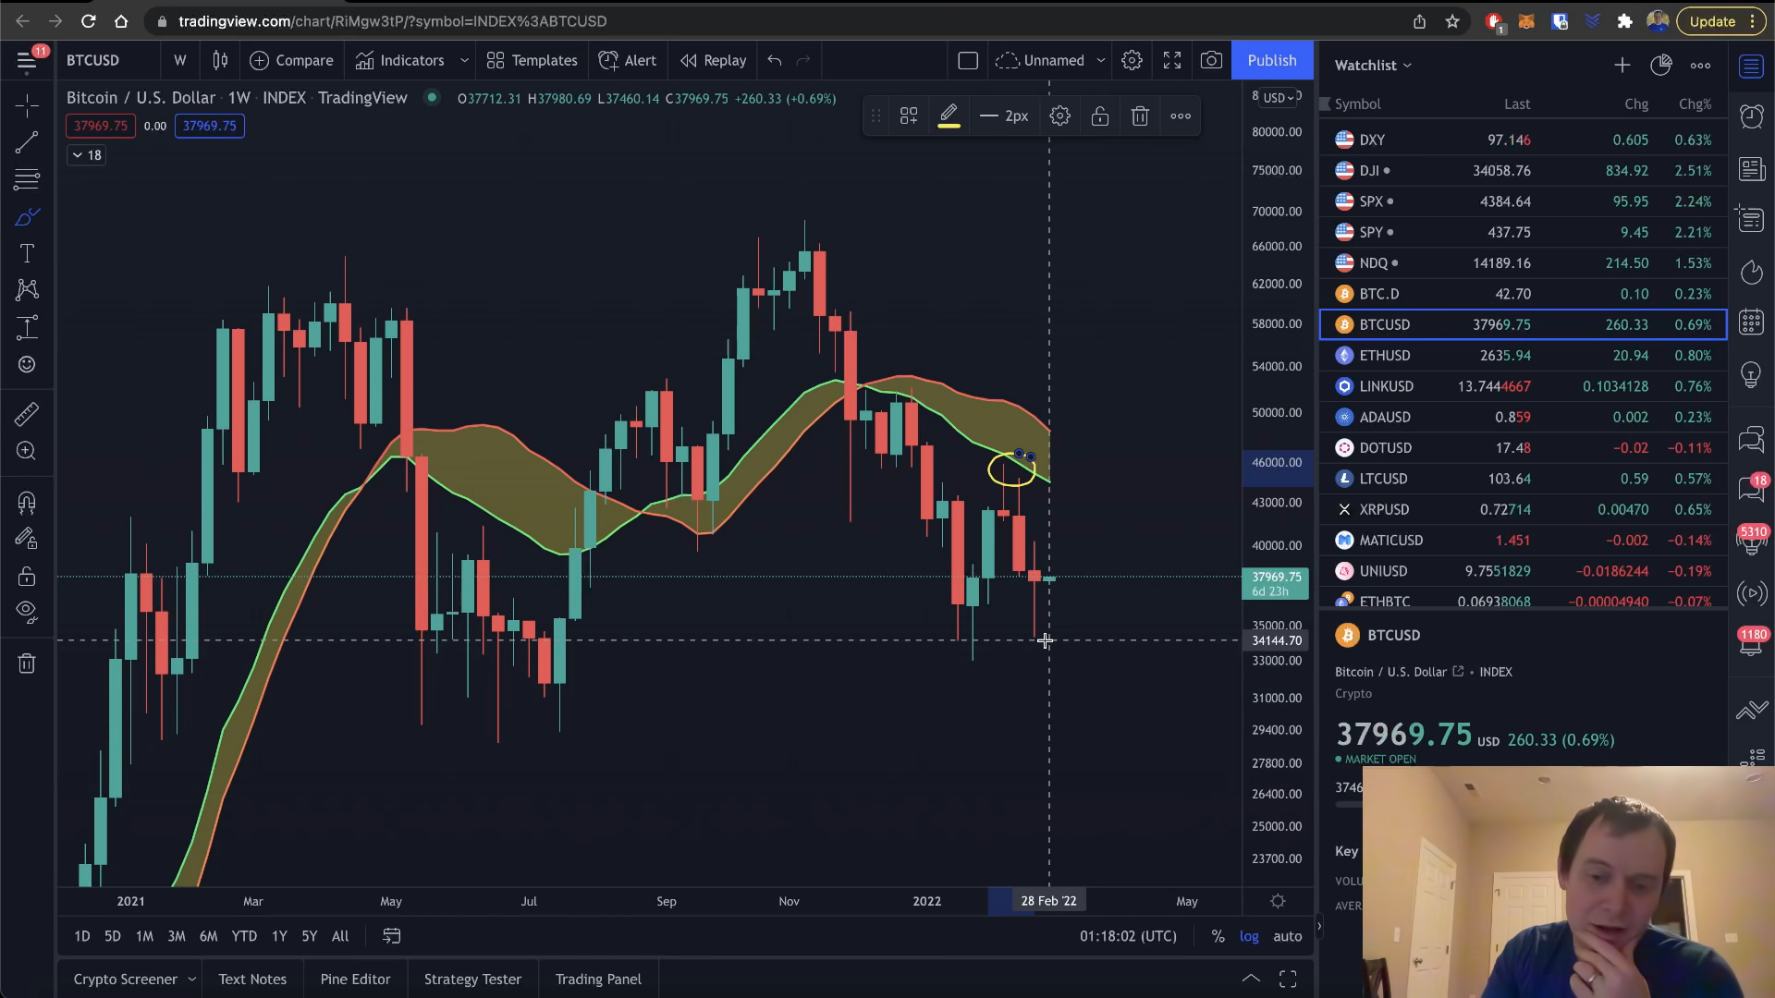Open the USD currency dropdown on price scale
This screenshot has width=1775, height=998.
(1278, 97)
